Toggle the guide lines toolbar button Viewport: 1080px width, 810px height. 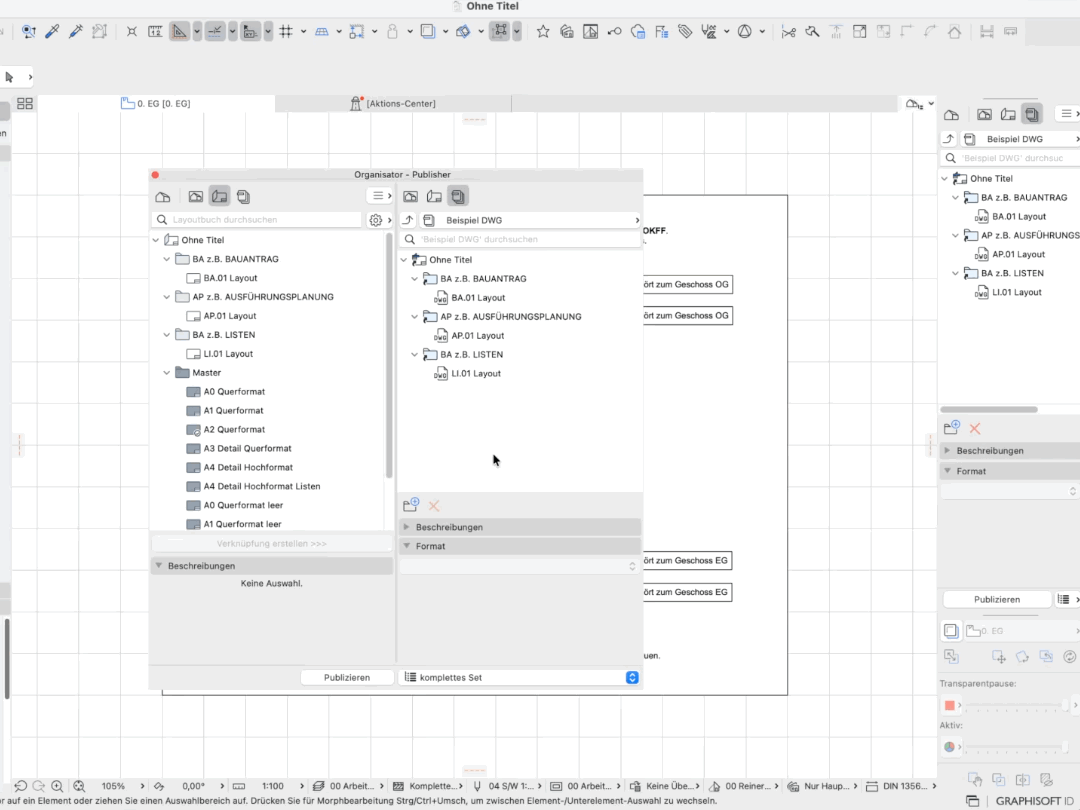pos(215,31)
